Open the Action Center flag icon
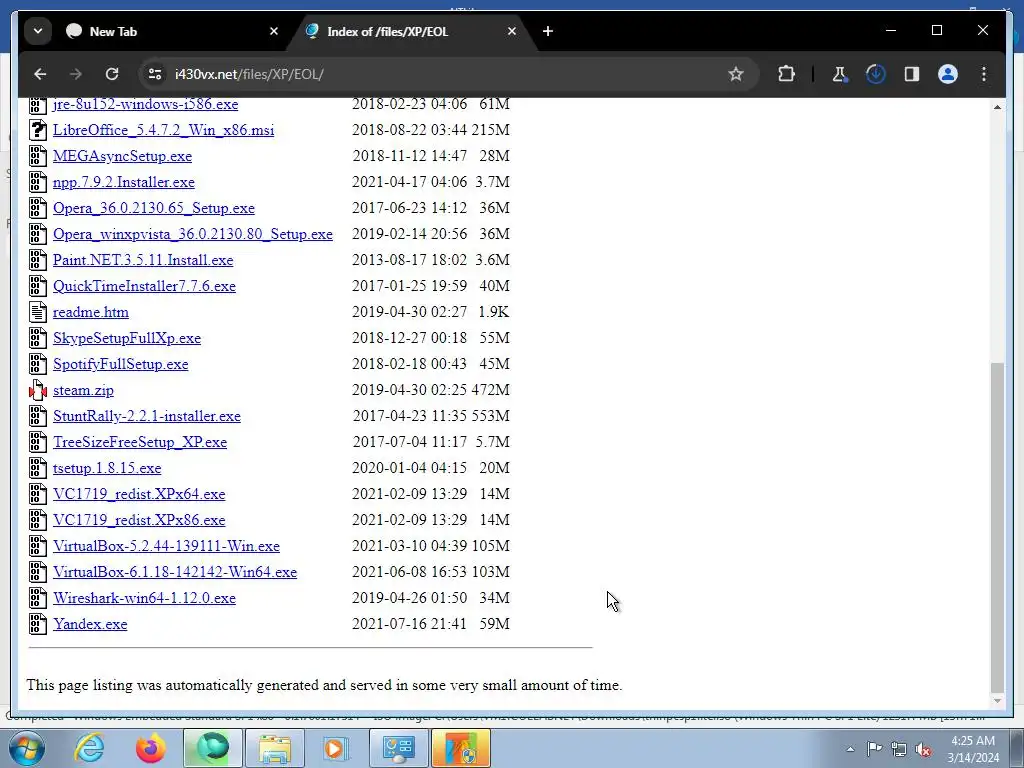The image size is (1024, 768). point(874,749)
